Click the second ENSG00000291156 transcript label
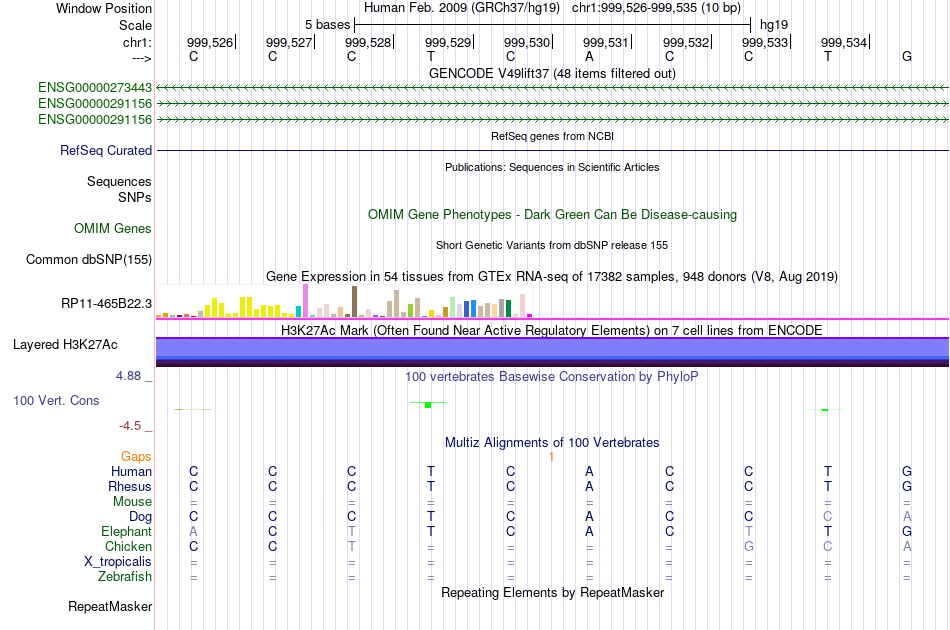950x630 pixels. (95, 119)
